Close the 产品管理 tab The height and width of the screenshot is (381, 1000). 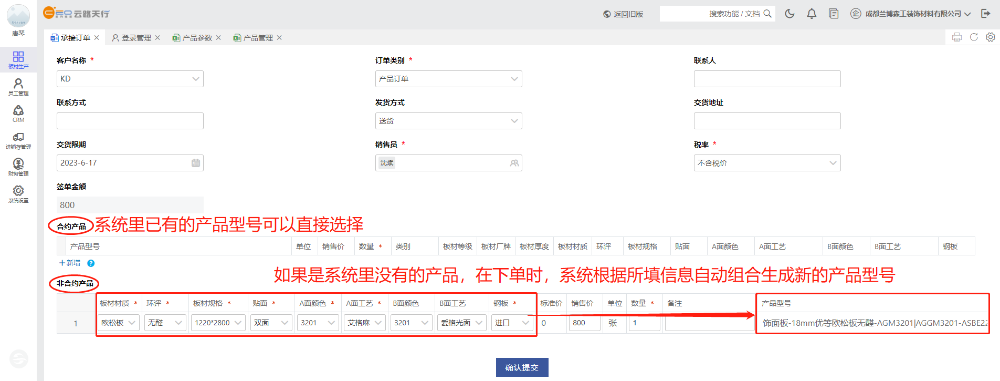tap(279, 38)
